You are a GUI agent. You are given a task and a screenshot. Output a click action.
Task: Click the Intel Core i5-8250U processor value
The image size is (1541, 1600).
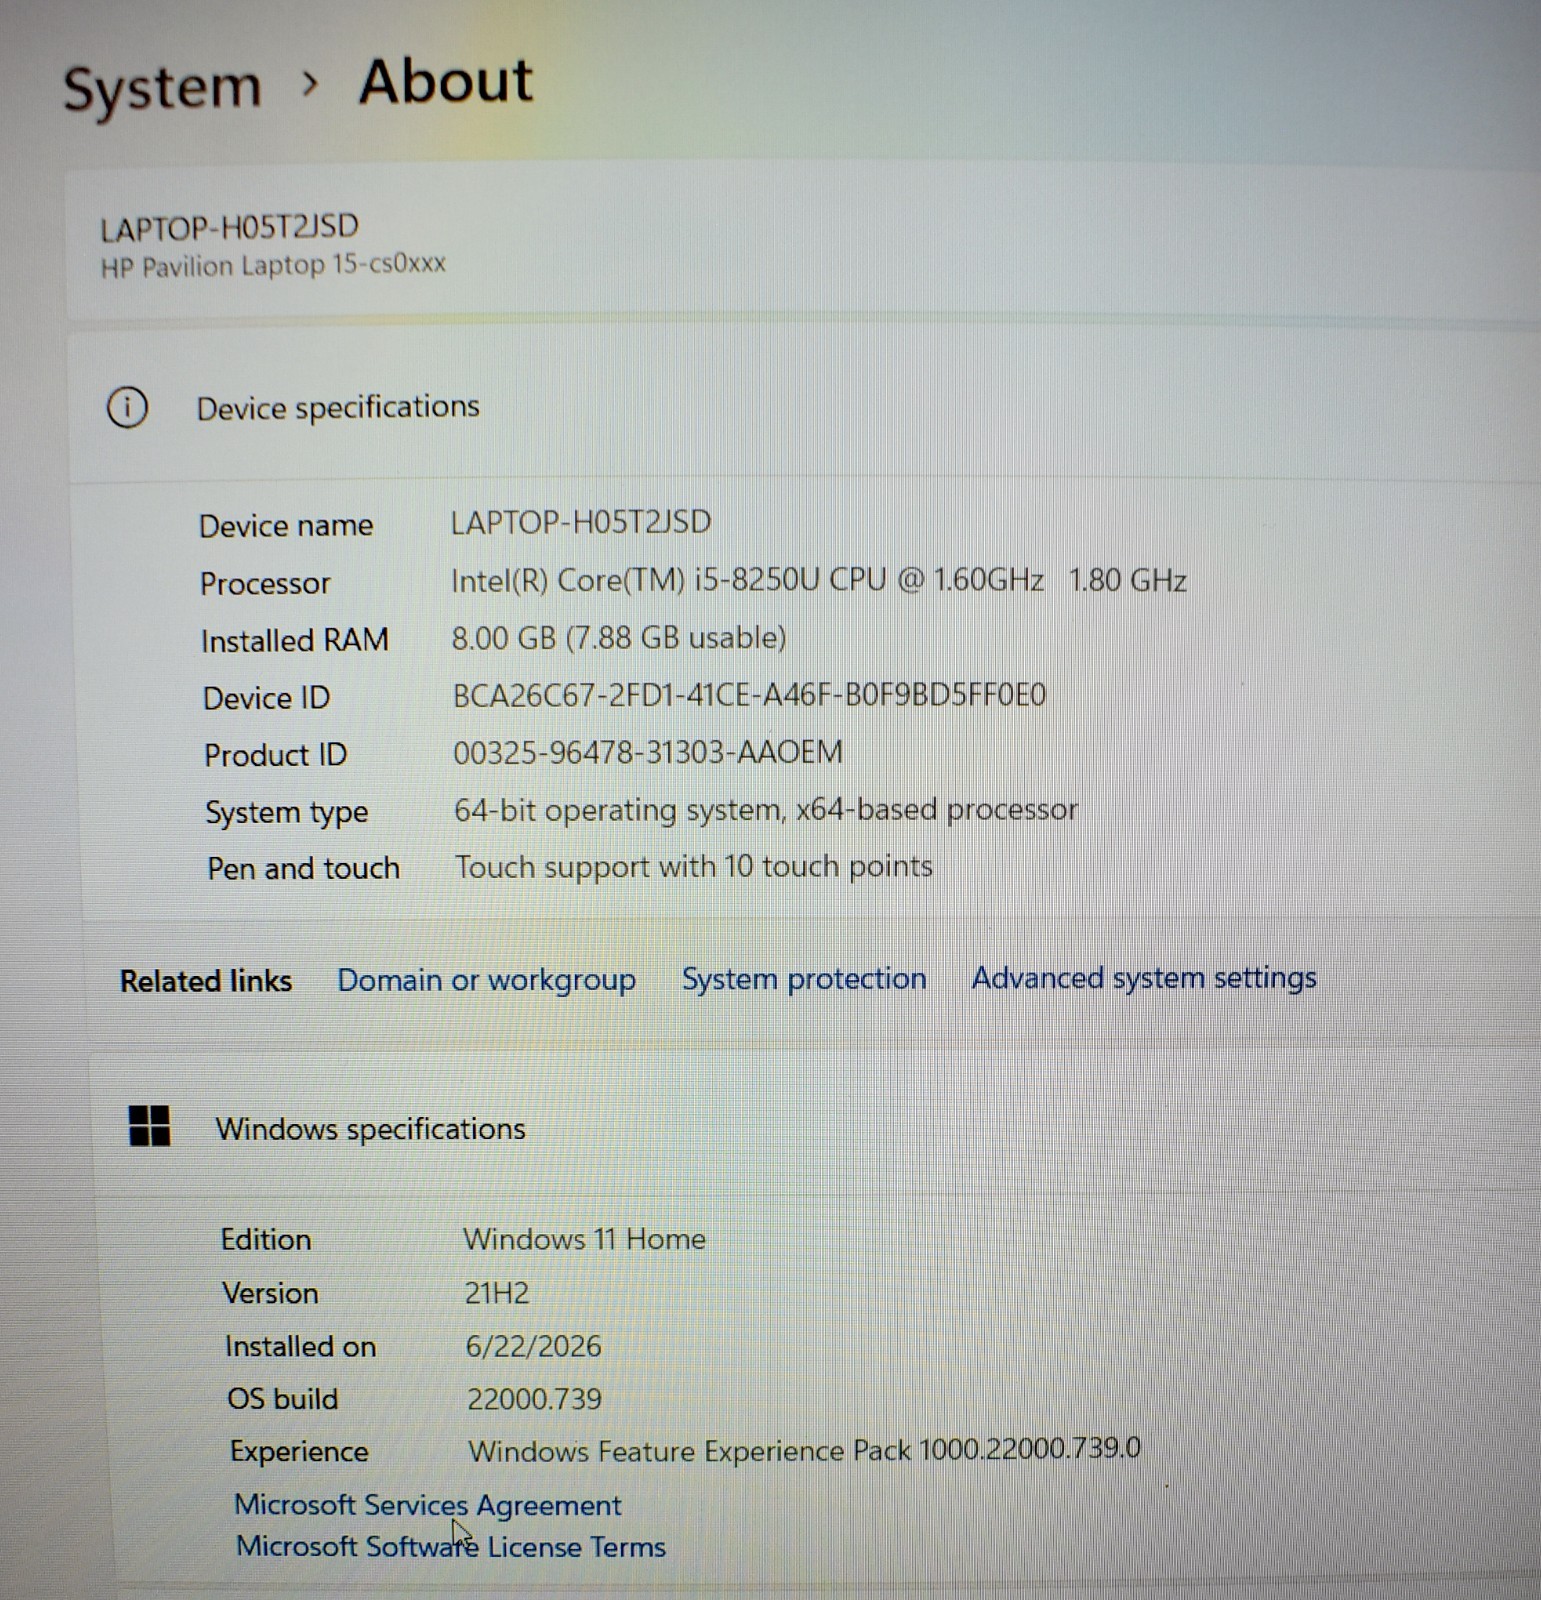[x=818, y=580]
